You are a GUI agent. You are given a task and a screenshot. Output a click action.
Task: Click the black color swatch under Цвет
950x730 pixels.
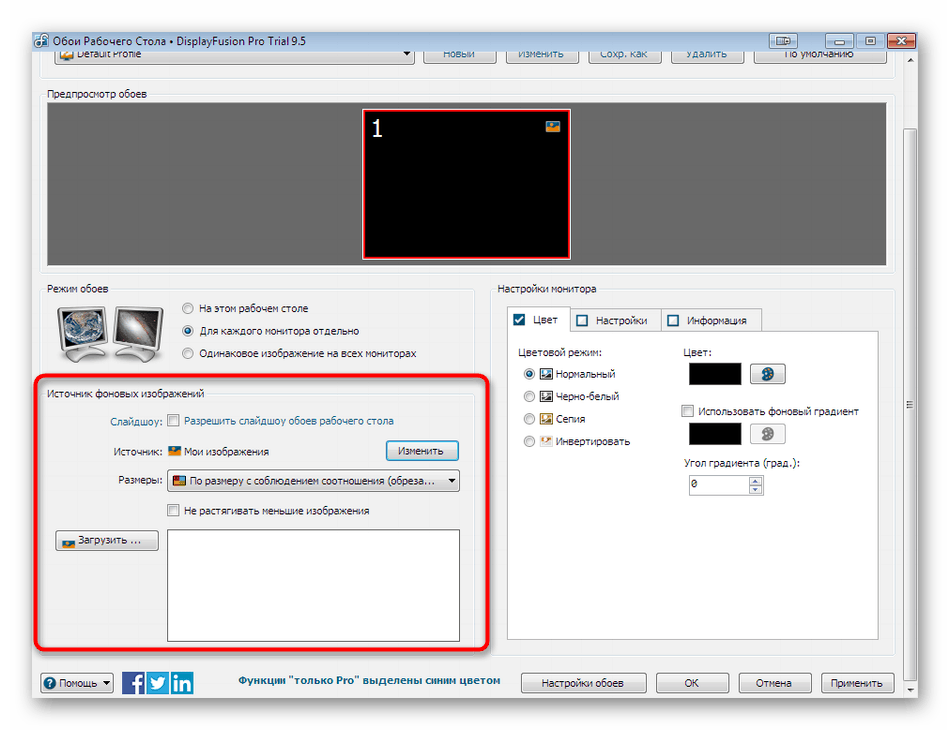(x=713, y=373)
